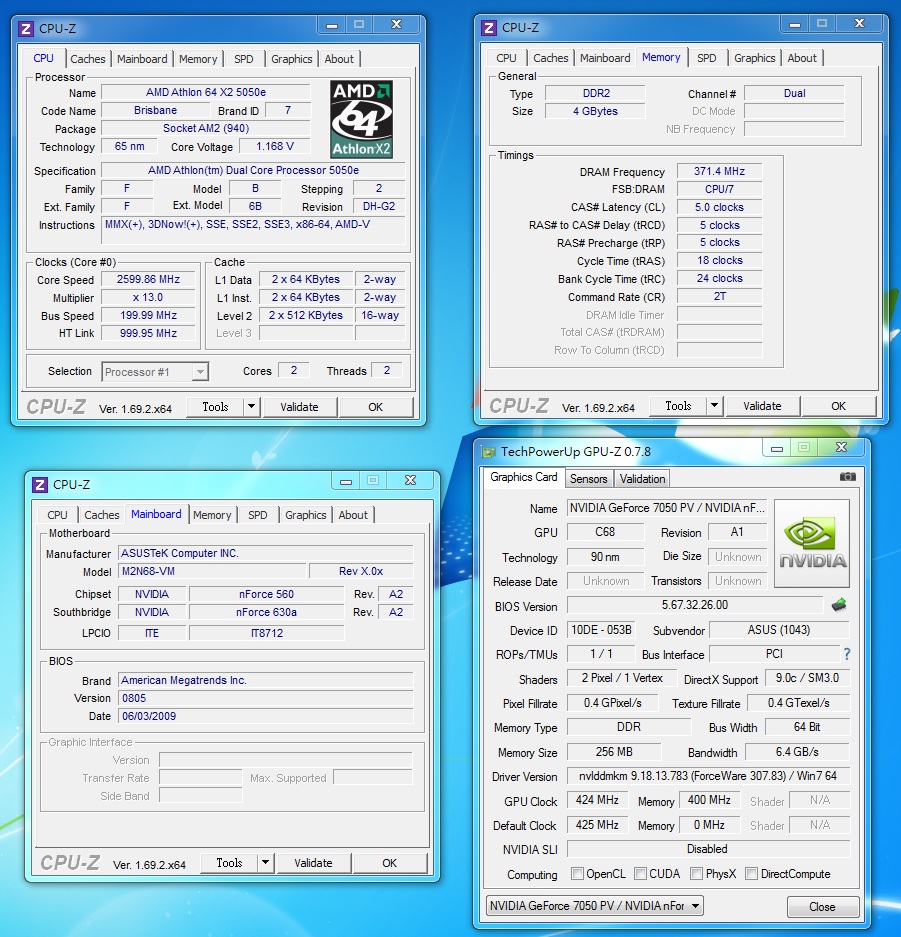901x937 pixels.
Task: Click the GPU-Z BIOS save chip icon
Action: 839,605
